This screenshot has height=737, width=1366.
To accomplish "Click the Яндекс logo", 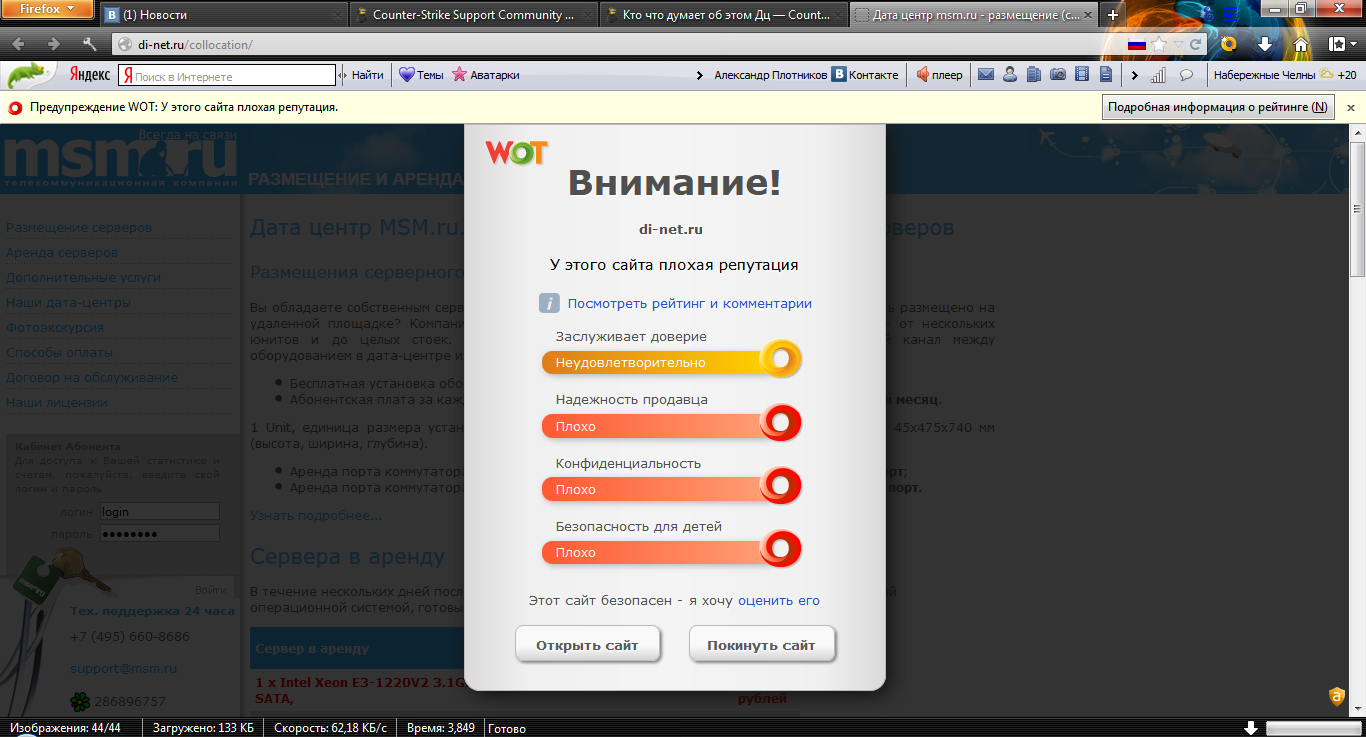I will point(90,75).
